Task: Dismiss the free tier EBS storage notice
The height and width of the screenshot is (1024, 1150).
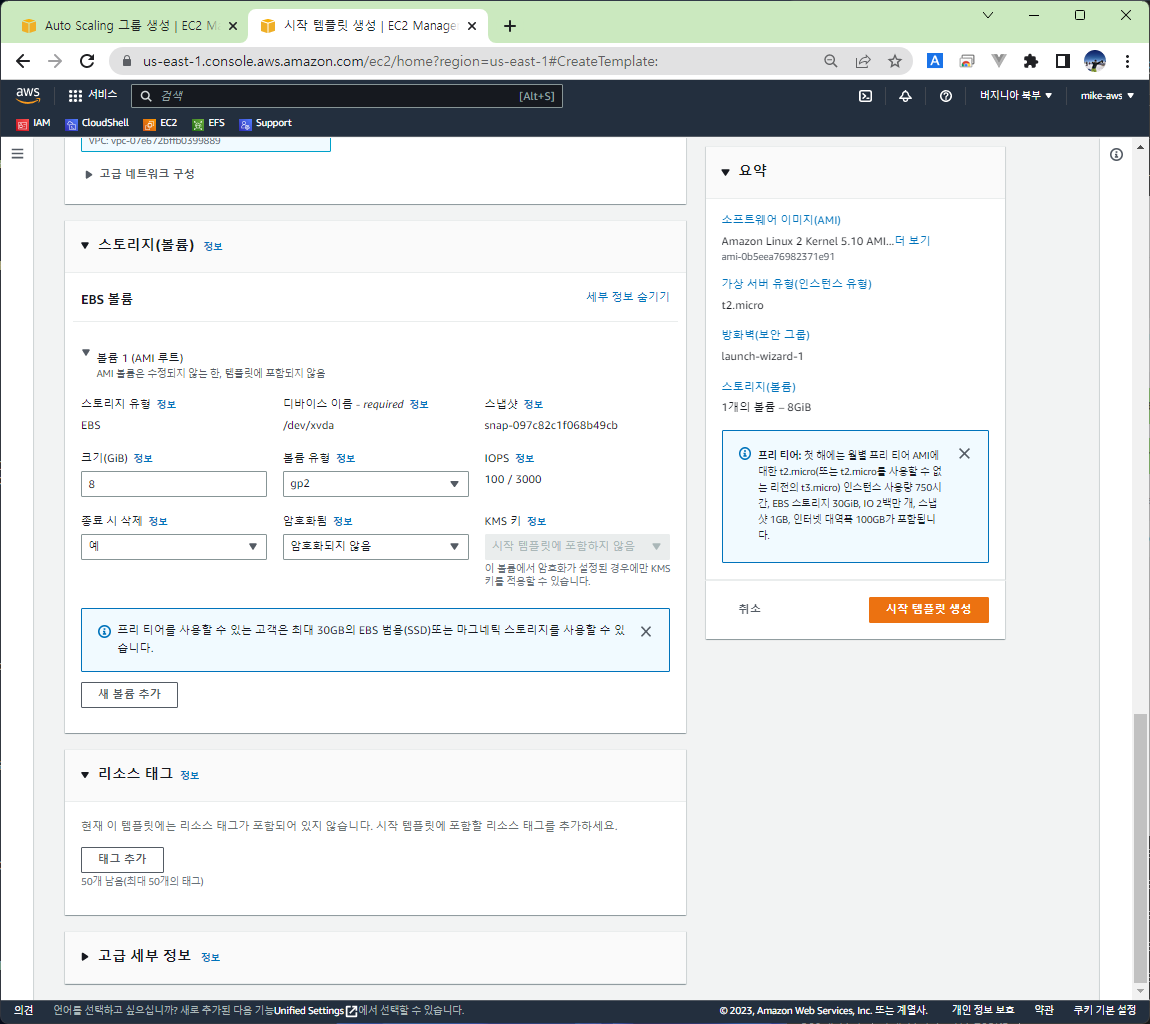Action: click(x=645, y=632)
